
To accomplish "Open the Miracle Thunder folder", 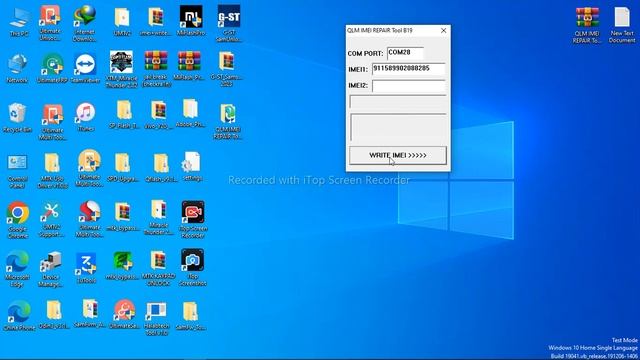I will (159, 218).
